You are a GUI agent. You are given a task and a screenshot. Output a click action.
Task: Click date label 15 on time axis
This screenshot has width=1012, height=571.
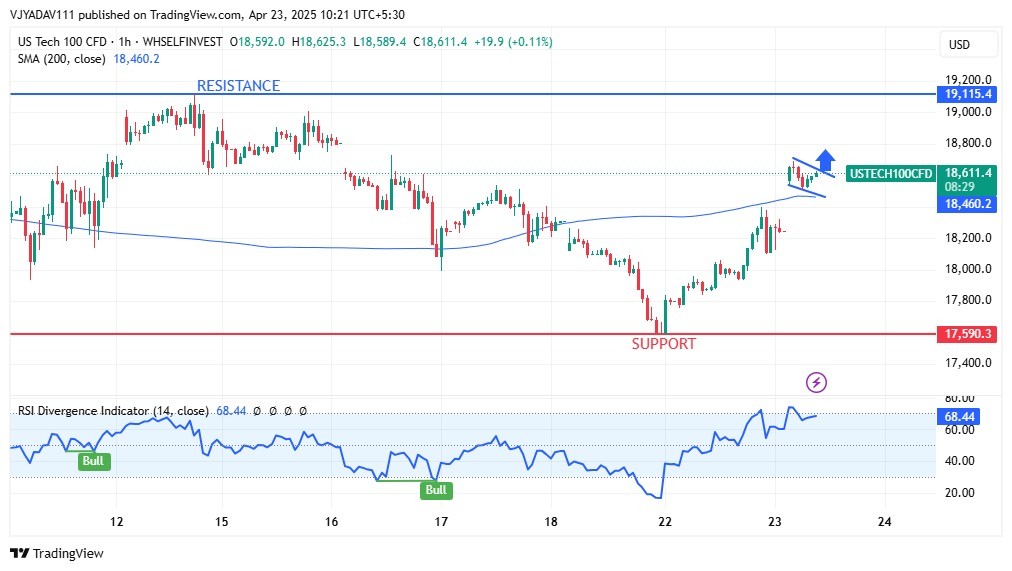coord(221,521)
